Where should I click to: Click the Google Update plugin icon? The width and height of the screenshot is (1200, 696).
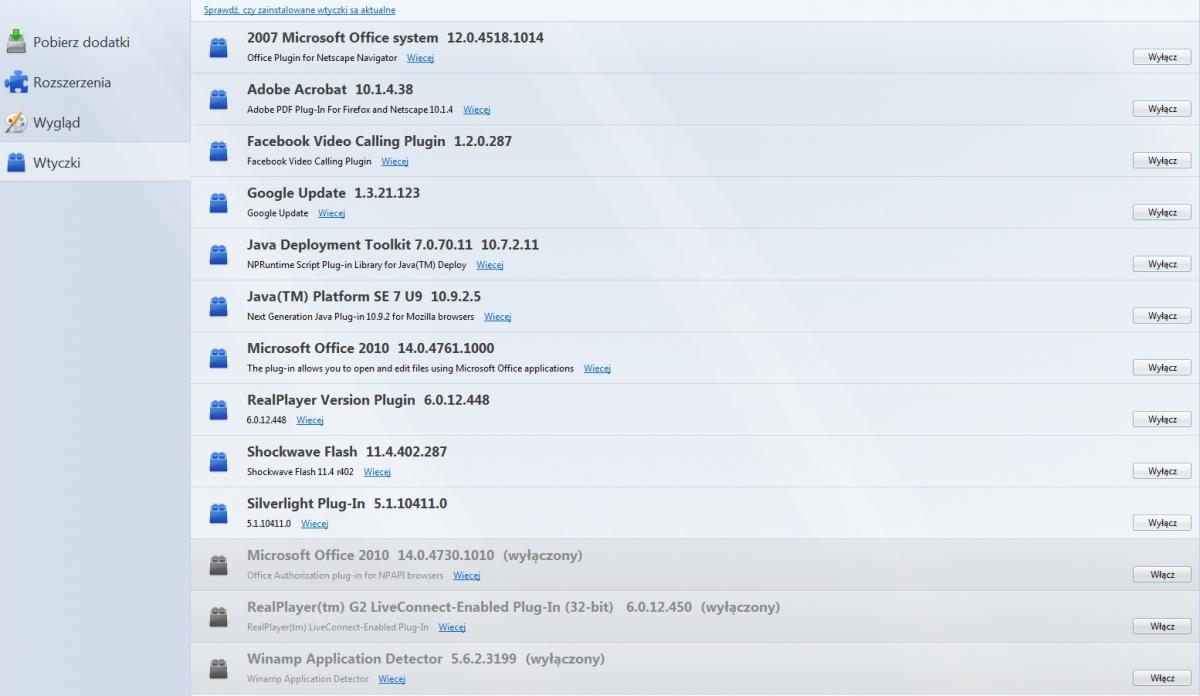click(x=218, y=203)
